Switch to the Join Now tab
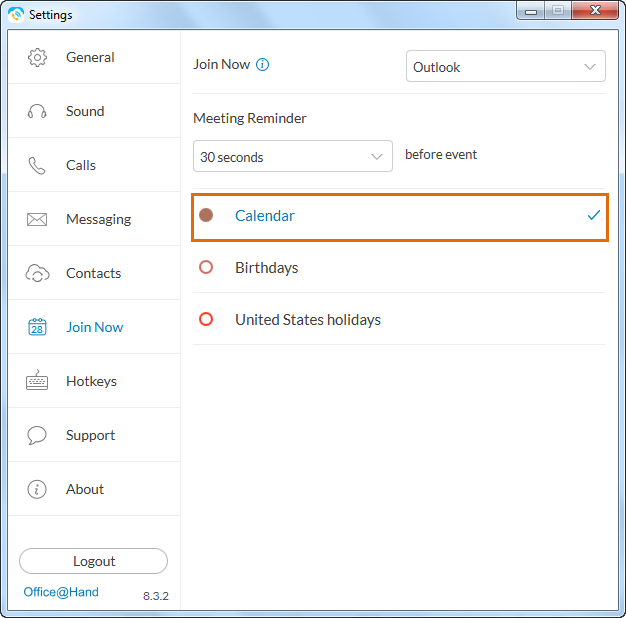The image size is (626, 618). [x=94, y=327]
